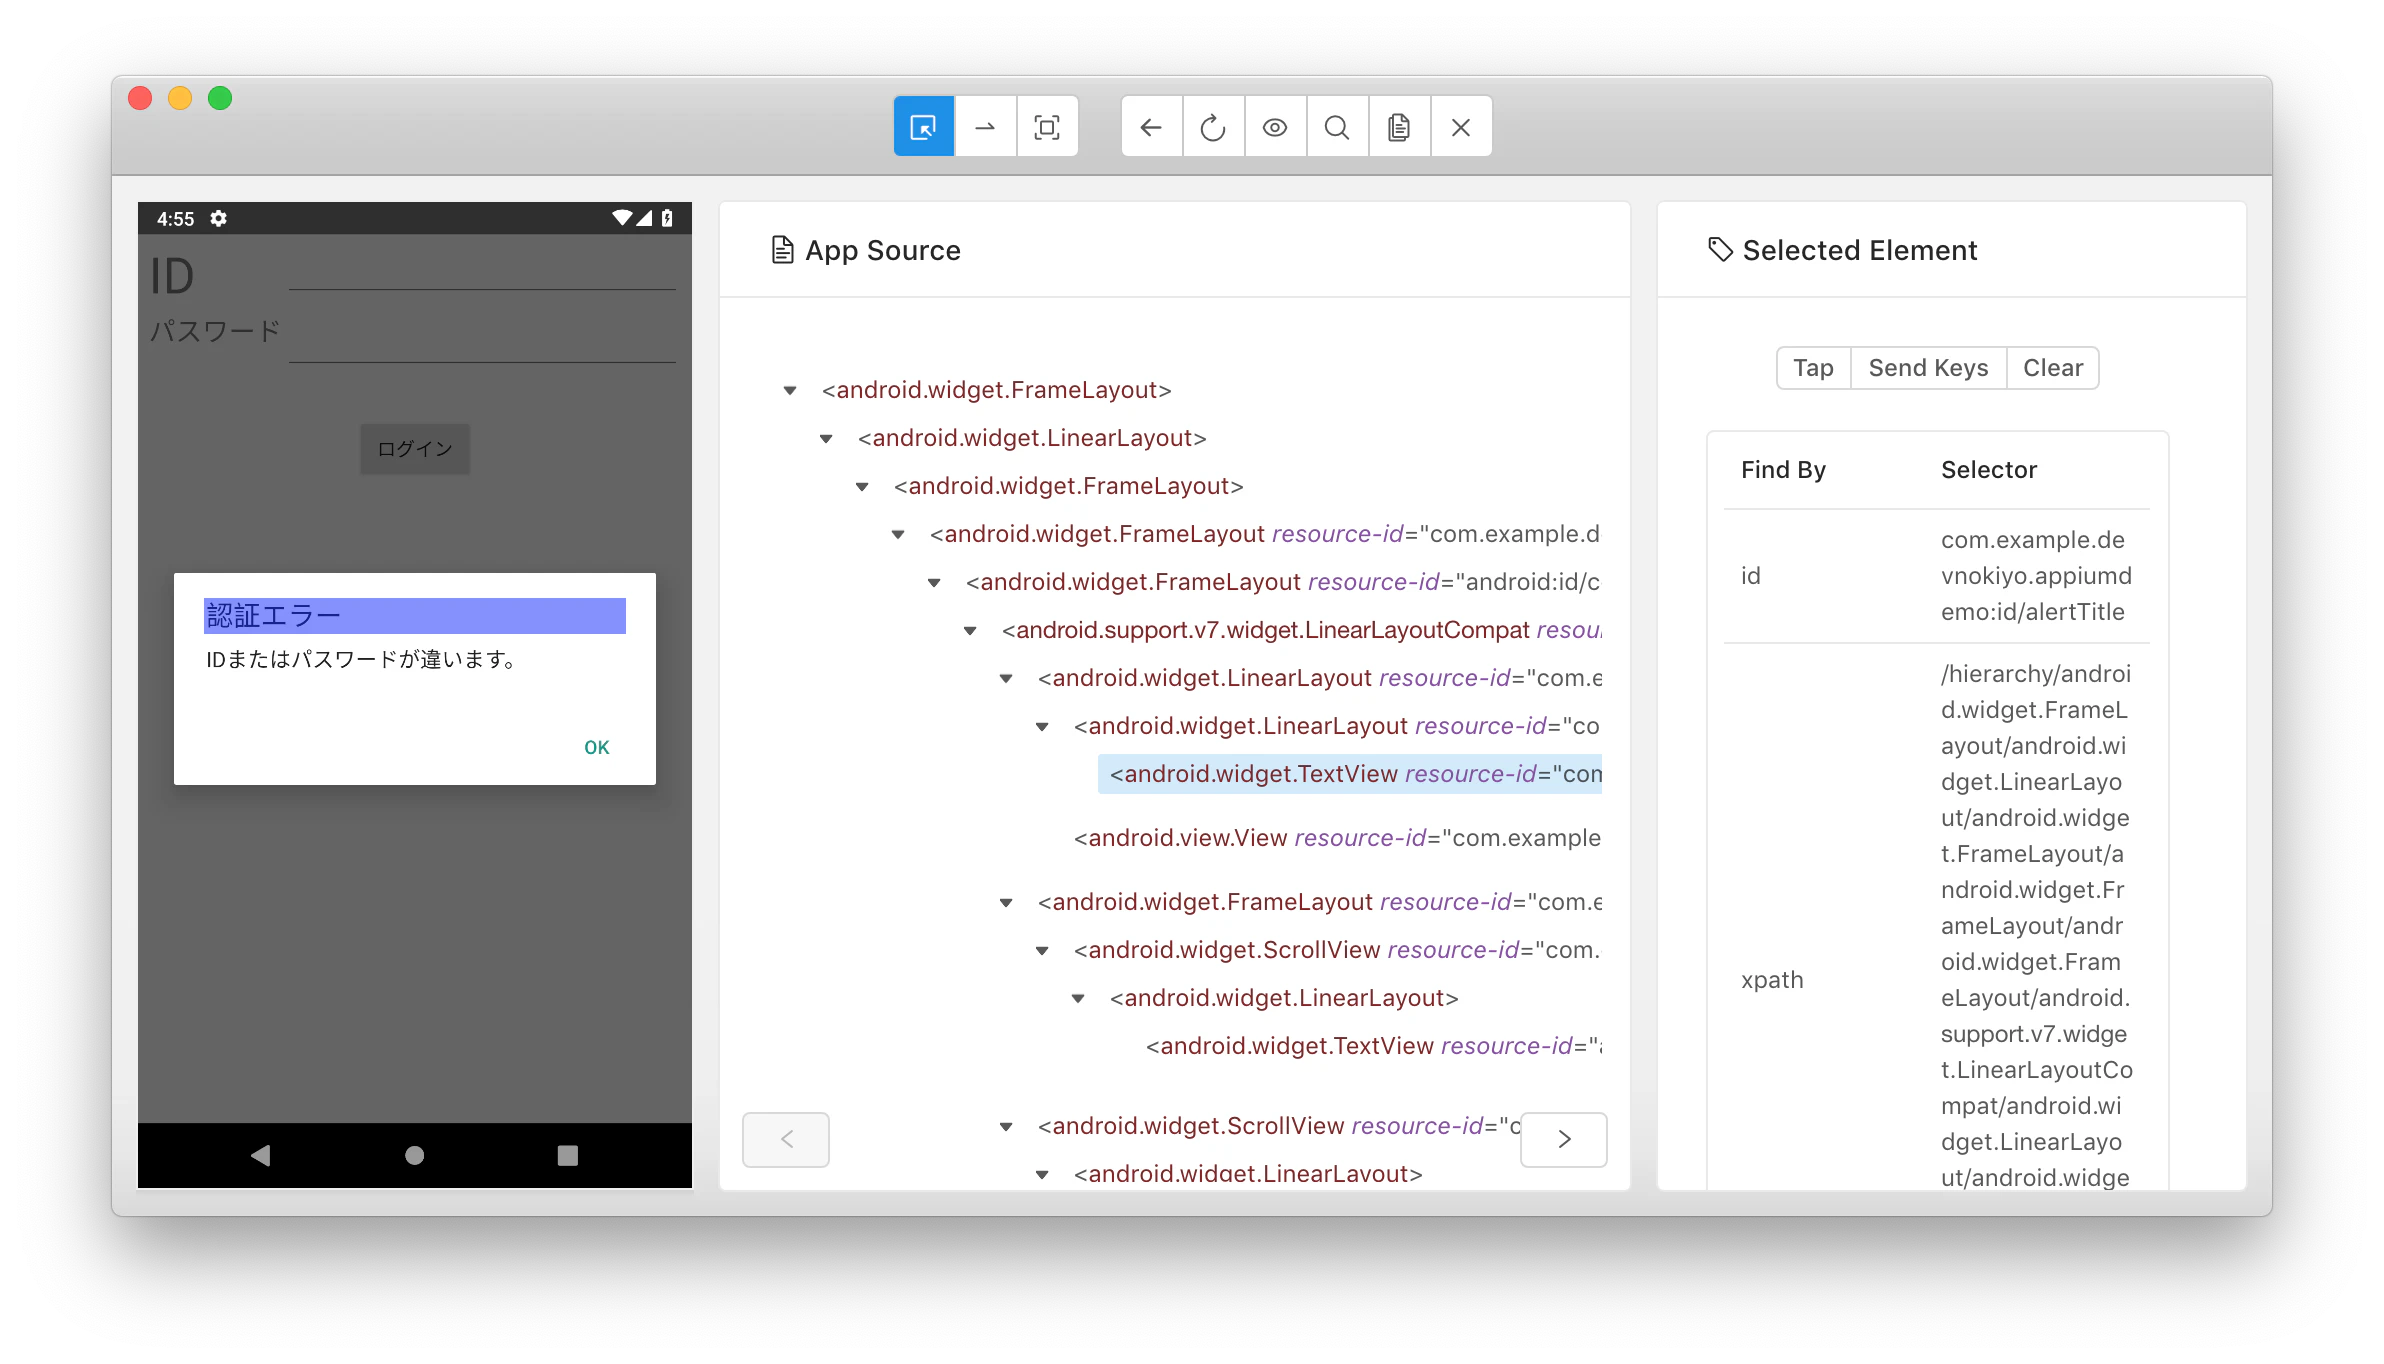Click the alertTitle id selector value
Viewport: 2384px width, 1364px height.
2036,576
